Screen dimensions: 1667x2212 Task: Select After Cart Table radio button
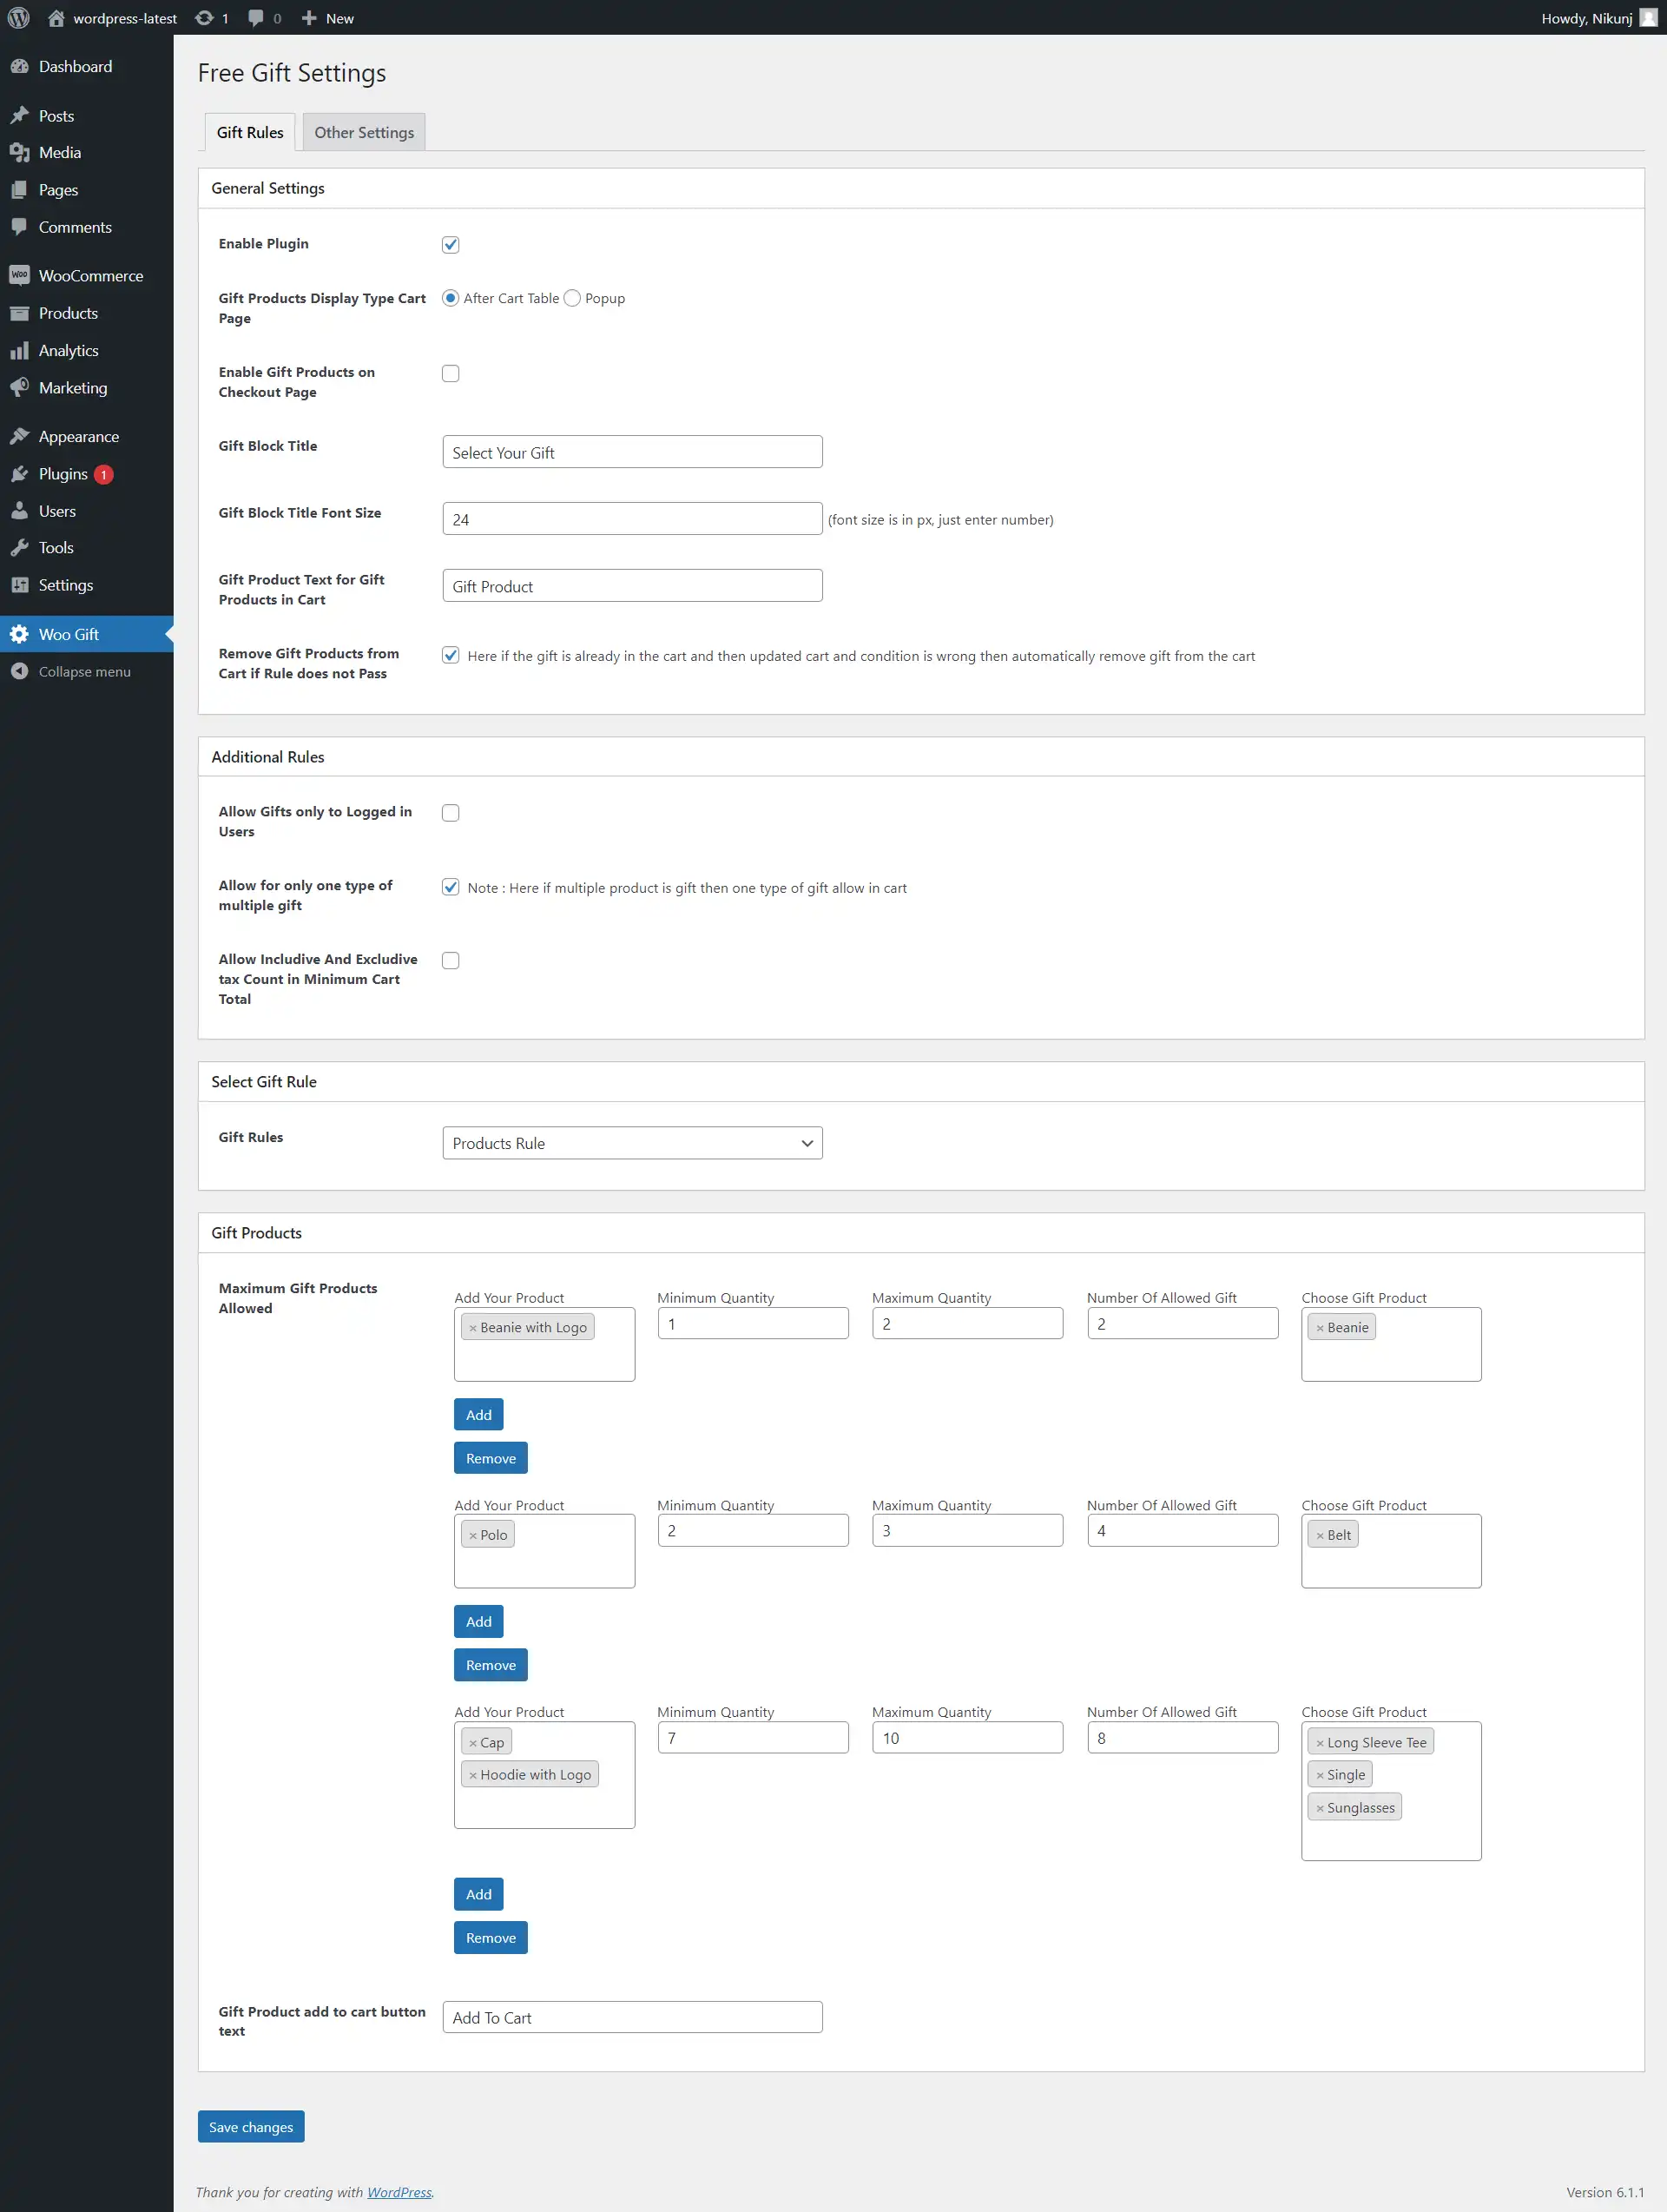(450, 298)
